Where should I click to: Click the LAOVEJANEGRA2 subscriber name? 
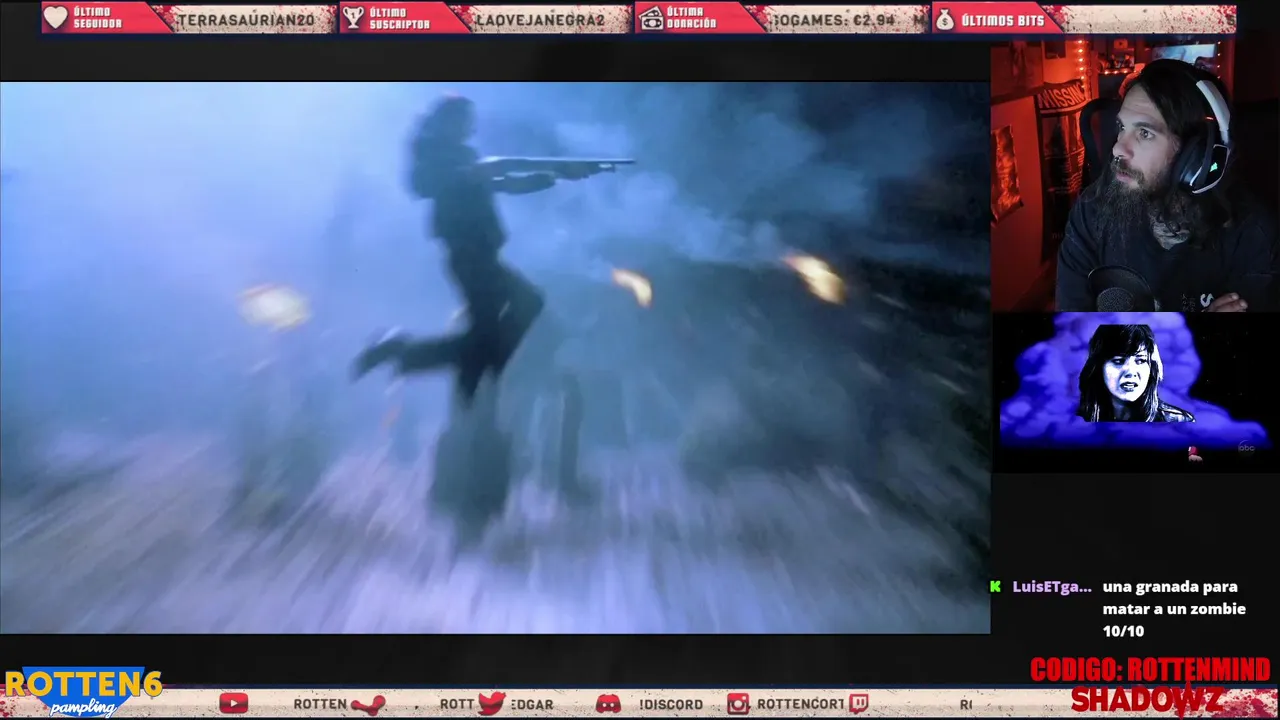(541, 19)
